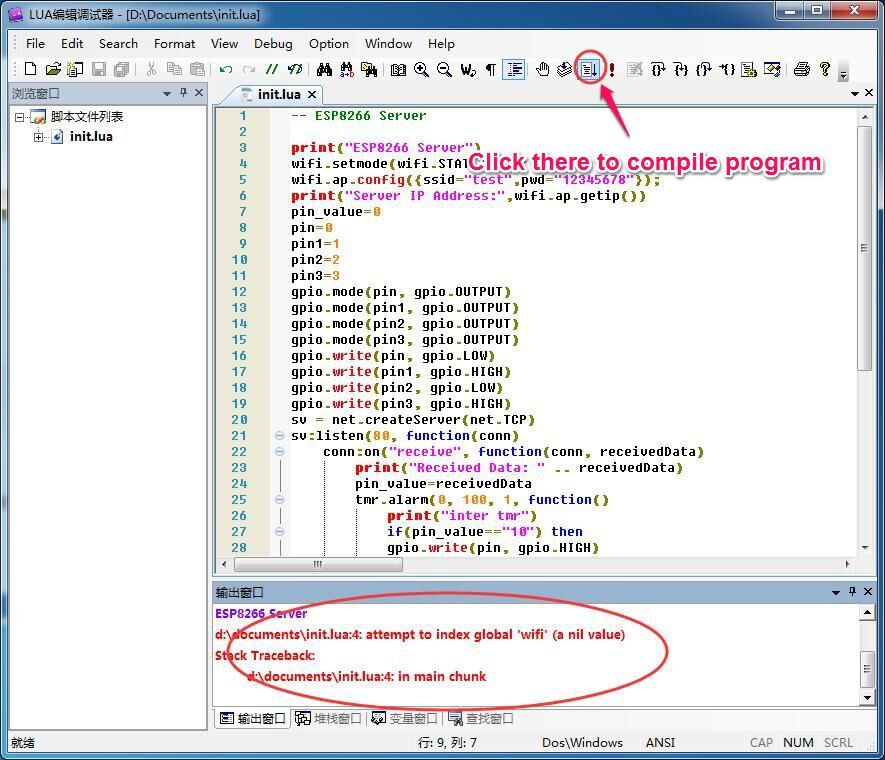The width and height of the screenshot is (885, 760).
Task: Toggle paragraph marks with the pilcrow icon
Action: coord(490,69)
